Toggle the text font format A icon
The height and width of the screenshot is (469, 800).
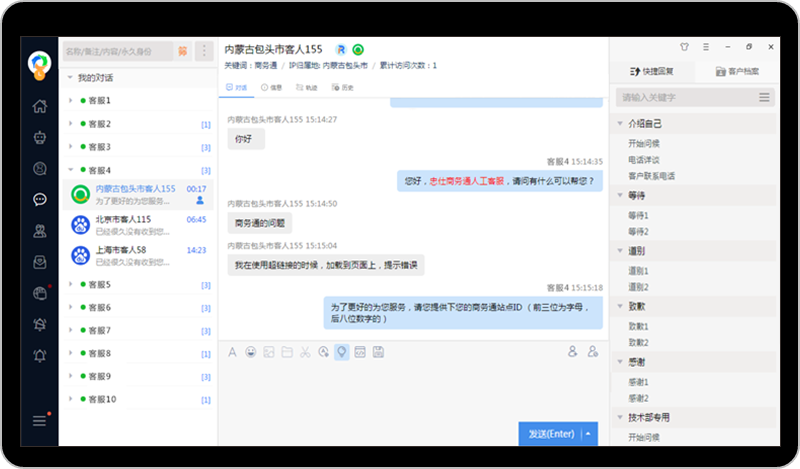[x=232, y=352]
